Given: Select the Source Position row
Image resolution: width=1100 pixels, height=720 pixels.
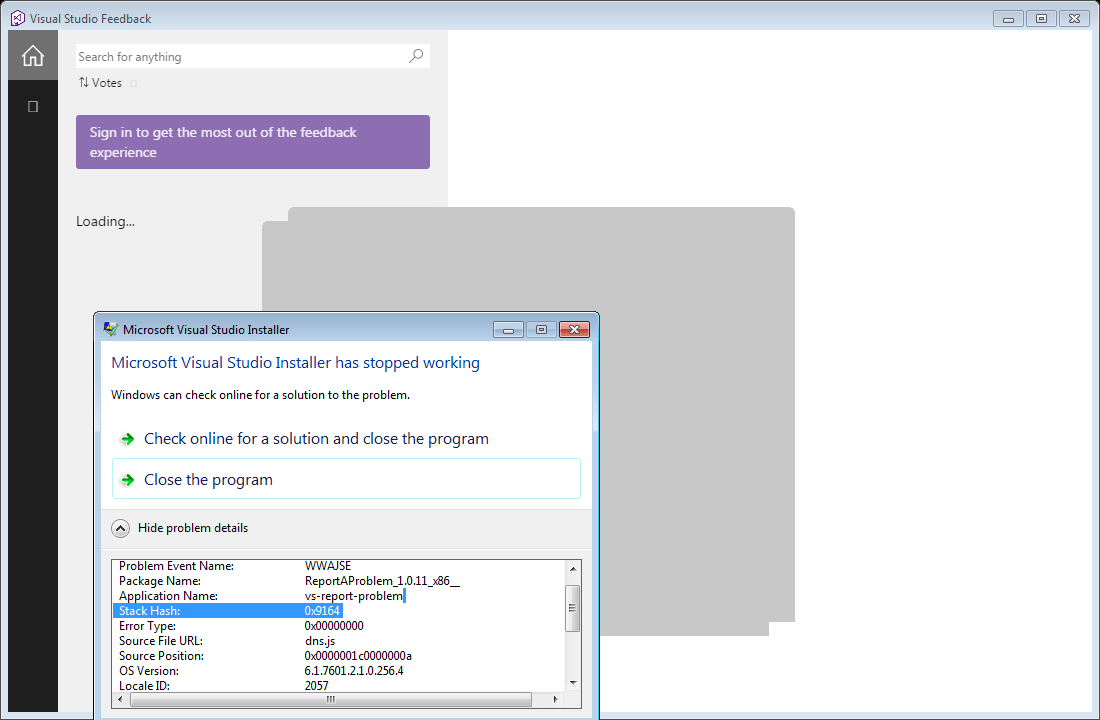Looking at the screenshot, I should pyautogui.click(x=339, y=655).
